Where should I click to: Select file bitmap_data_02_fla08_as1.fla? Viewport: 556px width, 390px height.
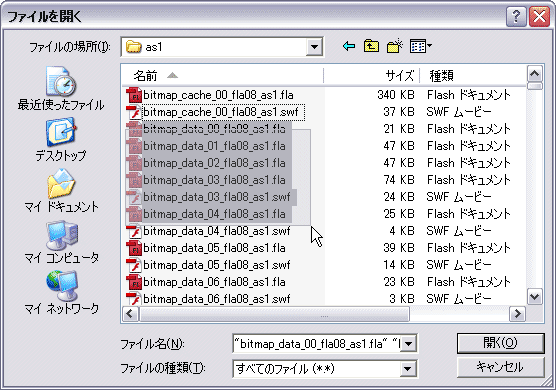(214, 163)
